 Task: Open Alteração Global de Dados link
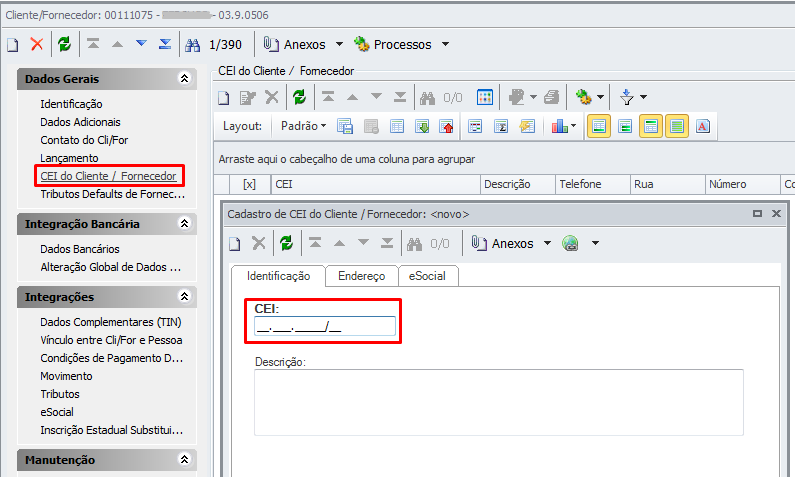click(111, 267)
